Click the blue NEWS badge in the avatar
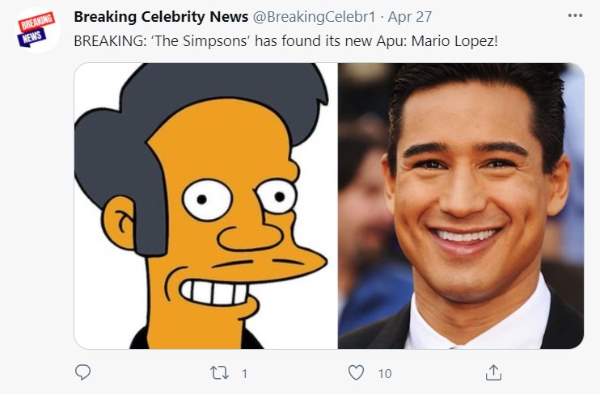 click(x=32, y=38)
